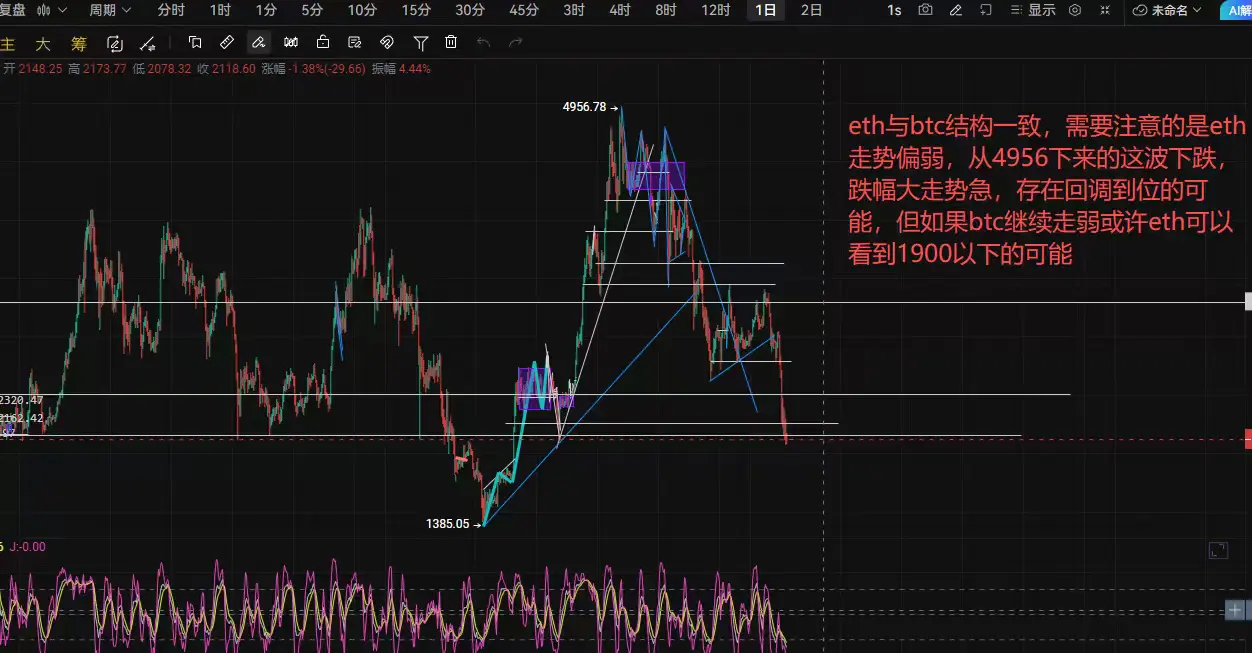This screenshot has width=1252, height=653.
Task: Delete drawings with the trash icon
Action: (x=451, y=43)
